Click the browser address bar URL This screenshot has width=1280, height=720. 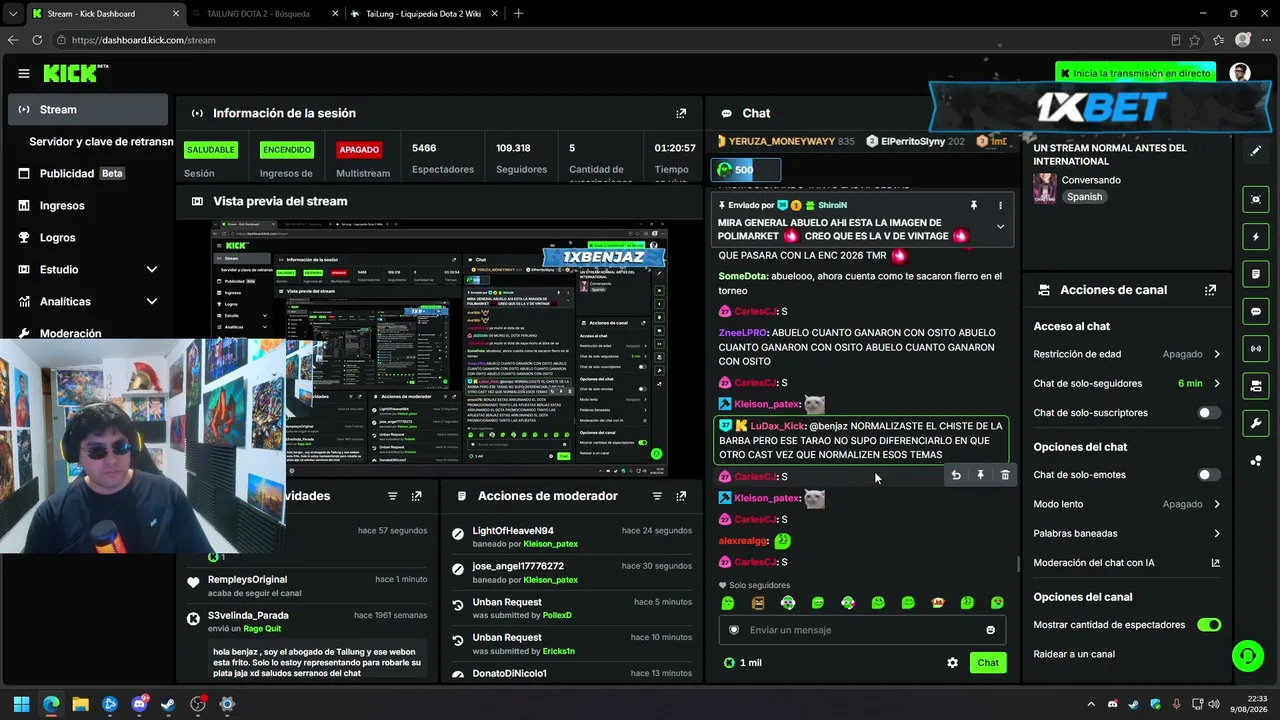pos(144,40)
